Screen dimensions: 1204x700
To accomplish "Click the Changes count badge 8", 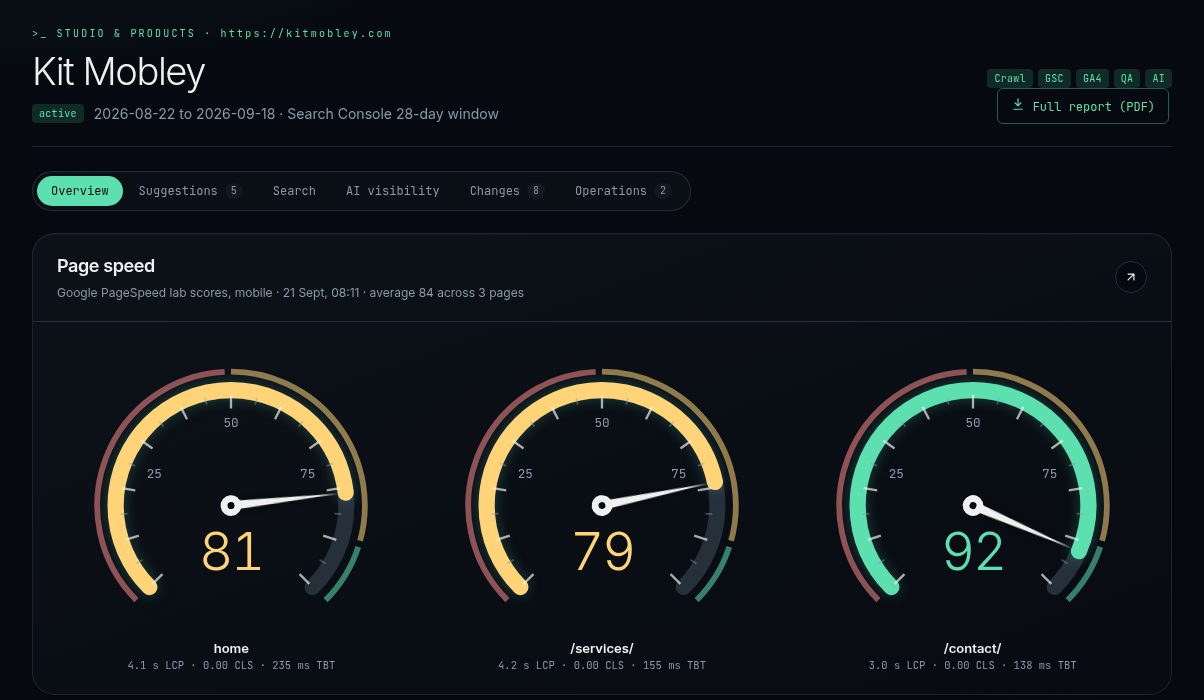I will tap(536, 191).
